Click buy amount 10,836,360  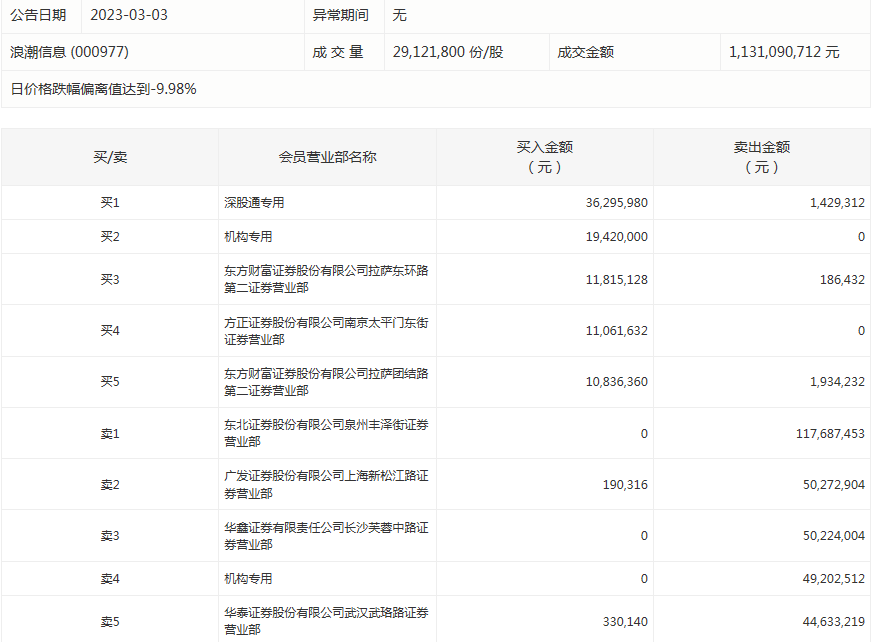pyautogui.click(x=616, y=382)
